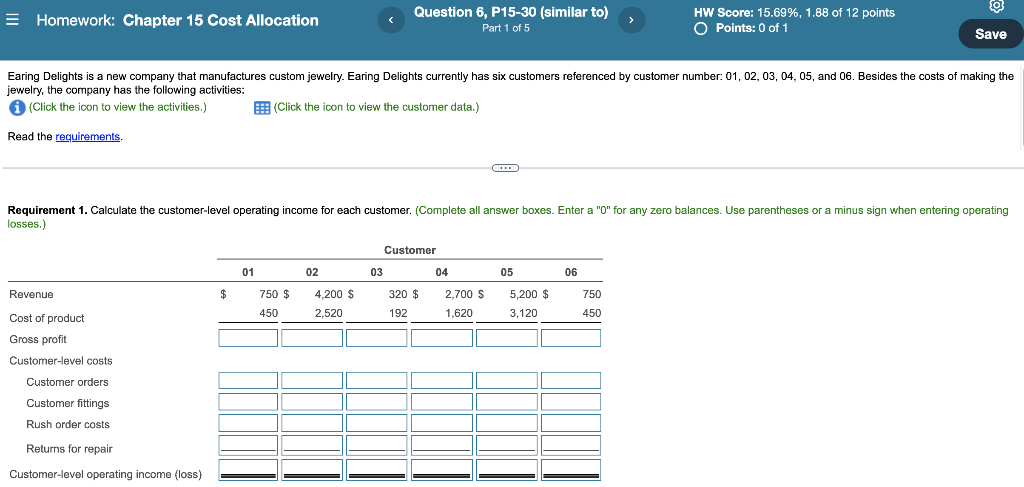Click Customer orders box for customer 06

coord(571,381)
